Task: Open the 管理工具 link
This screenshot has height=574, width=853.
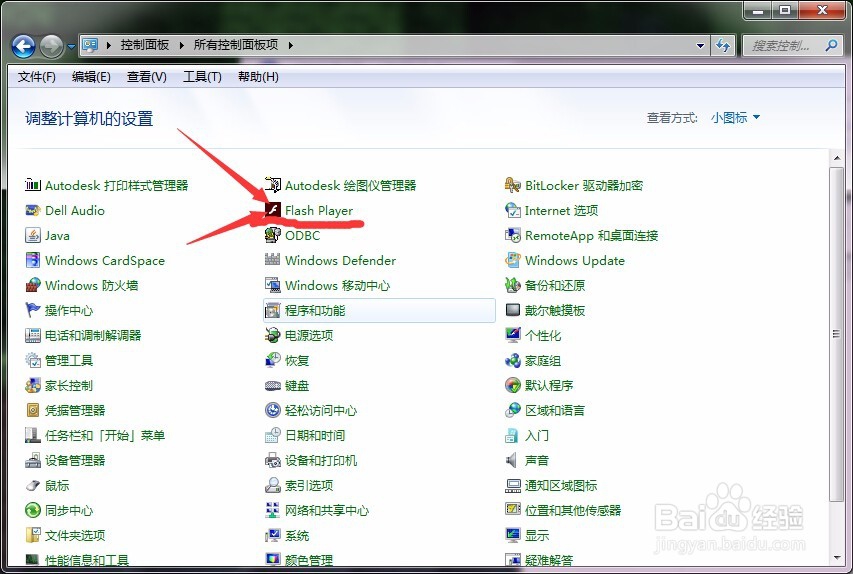Action: [x=69, y=360]
